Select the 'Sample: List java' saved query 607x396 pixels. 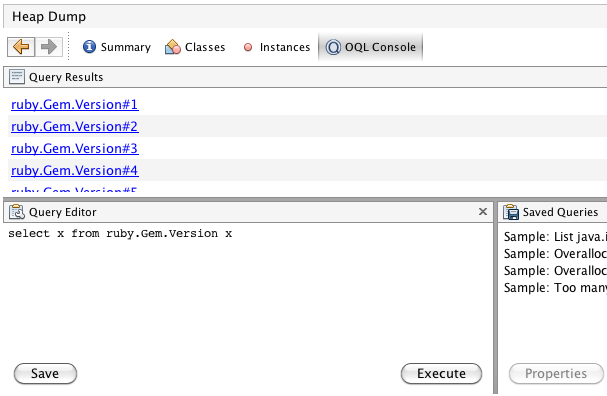click(x=555, y=237)
